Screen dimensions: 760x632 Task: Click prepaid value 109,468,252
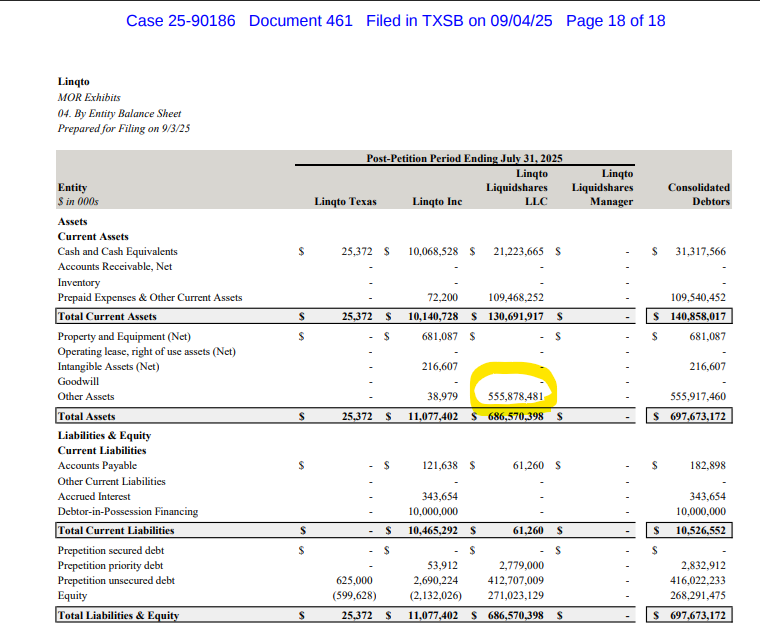516,298
